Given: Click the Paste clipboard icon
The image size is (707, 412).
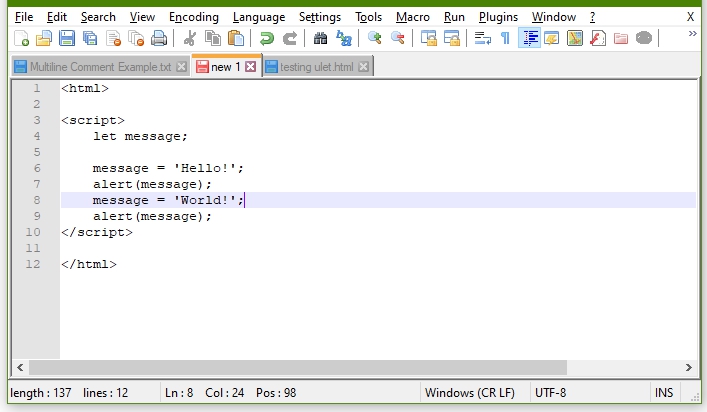Looking at the screenshot, I should (235, 38).
